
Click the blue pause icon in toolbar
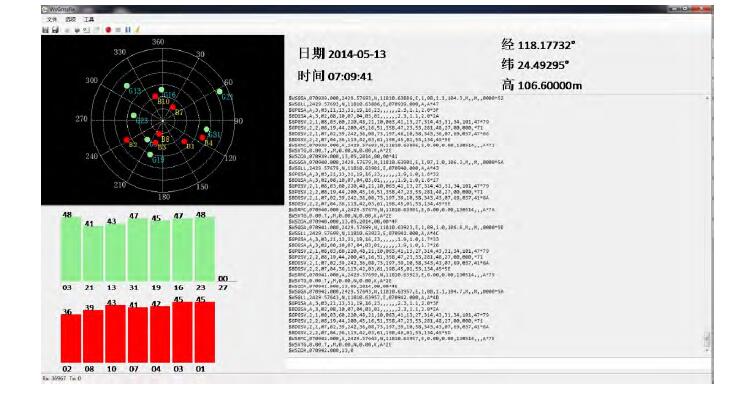[x=128, y=29]
